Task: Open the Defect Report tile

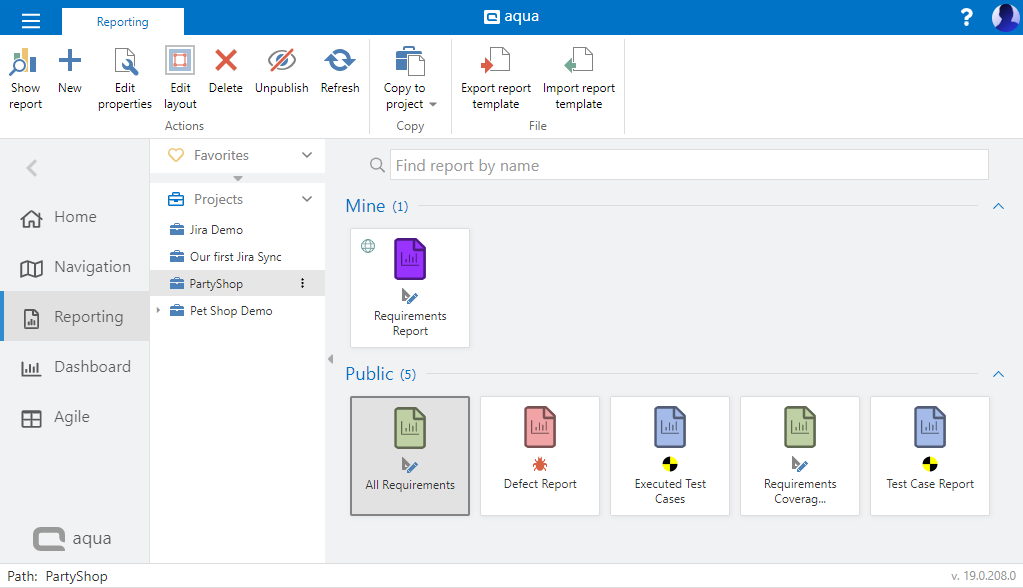Action: click(x=540, y=455)
